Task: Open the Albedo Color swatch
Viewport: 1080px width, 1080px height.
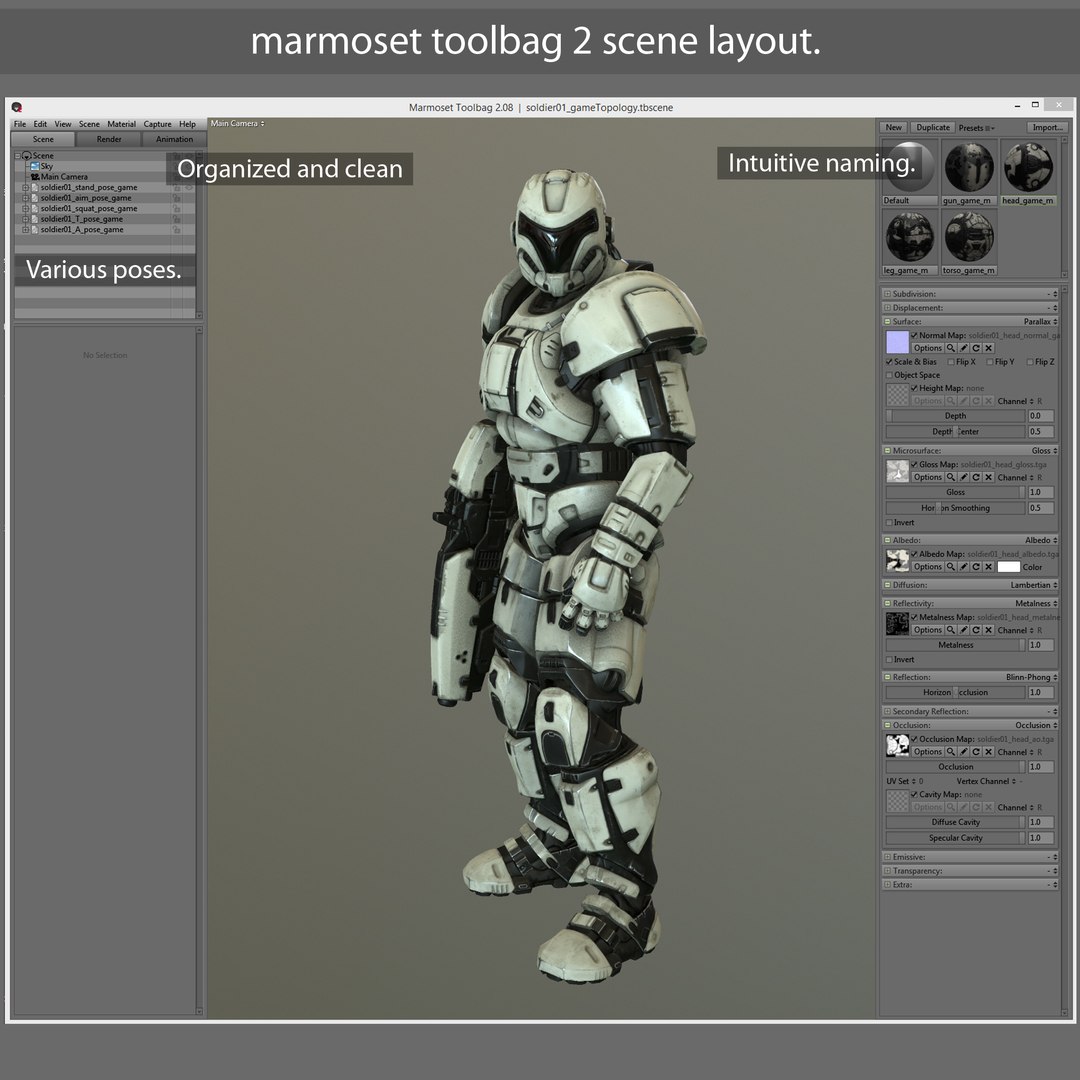Action: click(1008, 567)
